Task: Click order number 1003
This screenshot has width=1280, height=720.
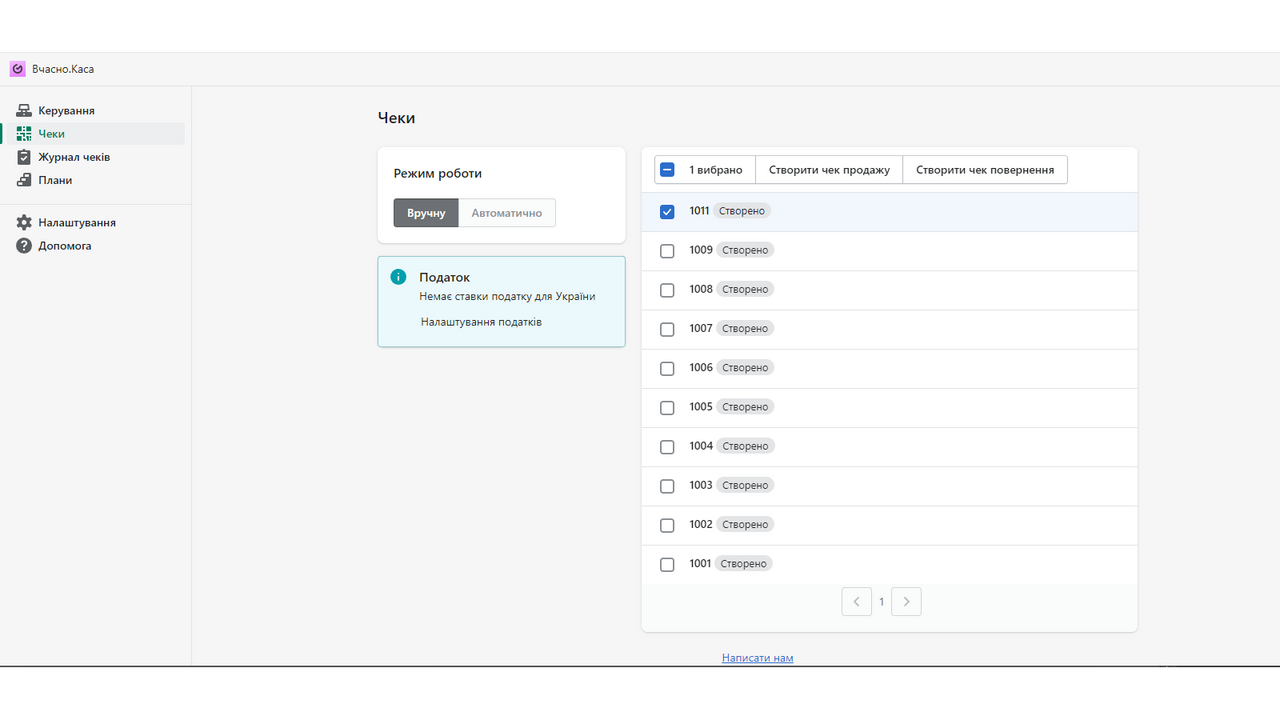Action: coord(700,485)
